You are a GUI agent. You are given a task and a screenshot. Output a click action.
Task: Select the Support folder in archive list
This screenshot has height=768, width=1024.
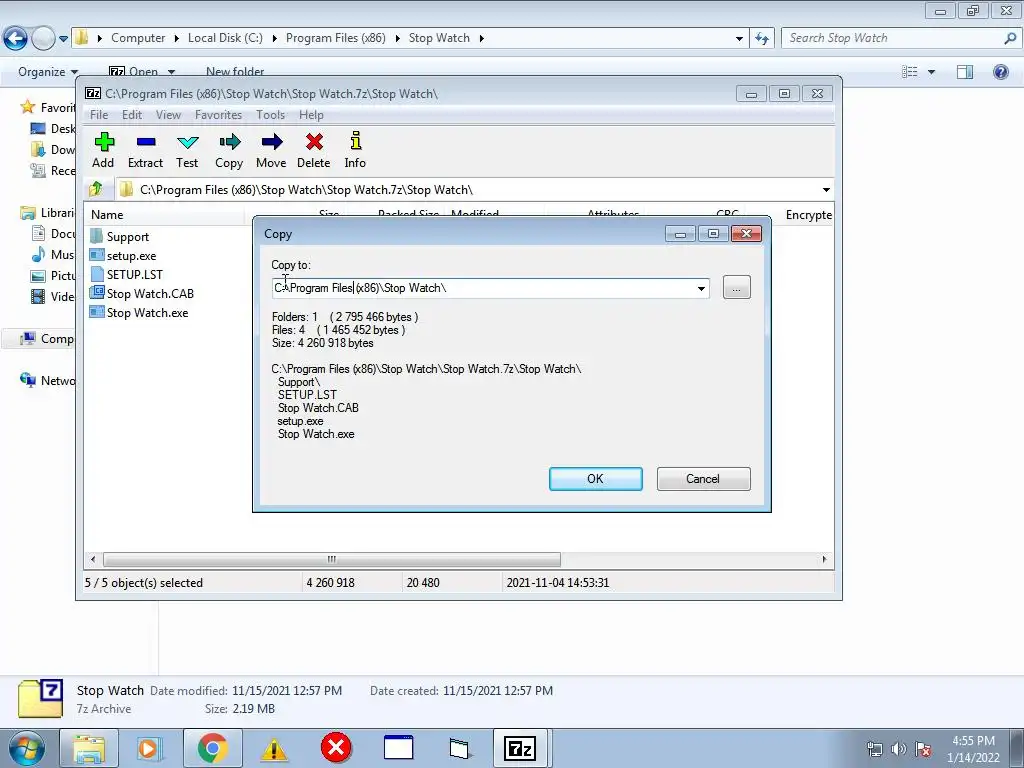coord(127,236)
